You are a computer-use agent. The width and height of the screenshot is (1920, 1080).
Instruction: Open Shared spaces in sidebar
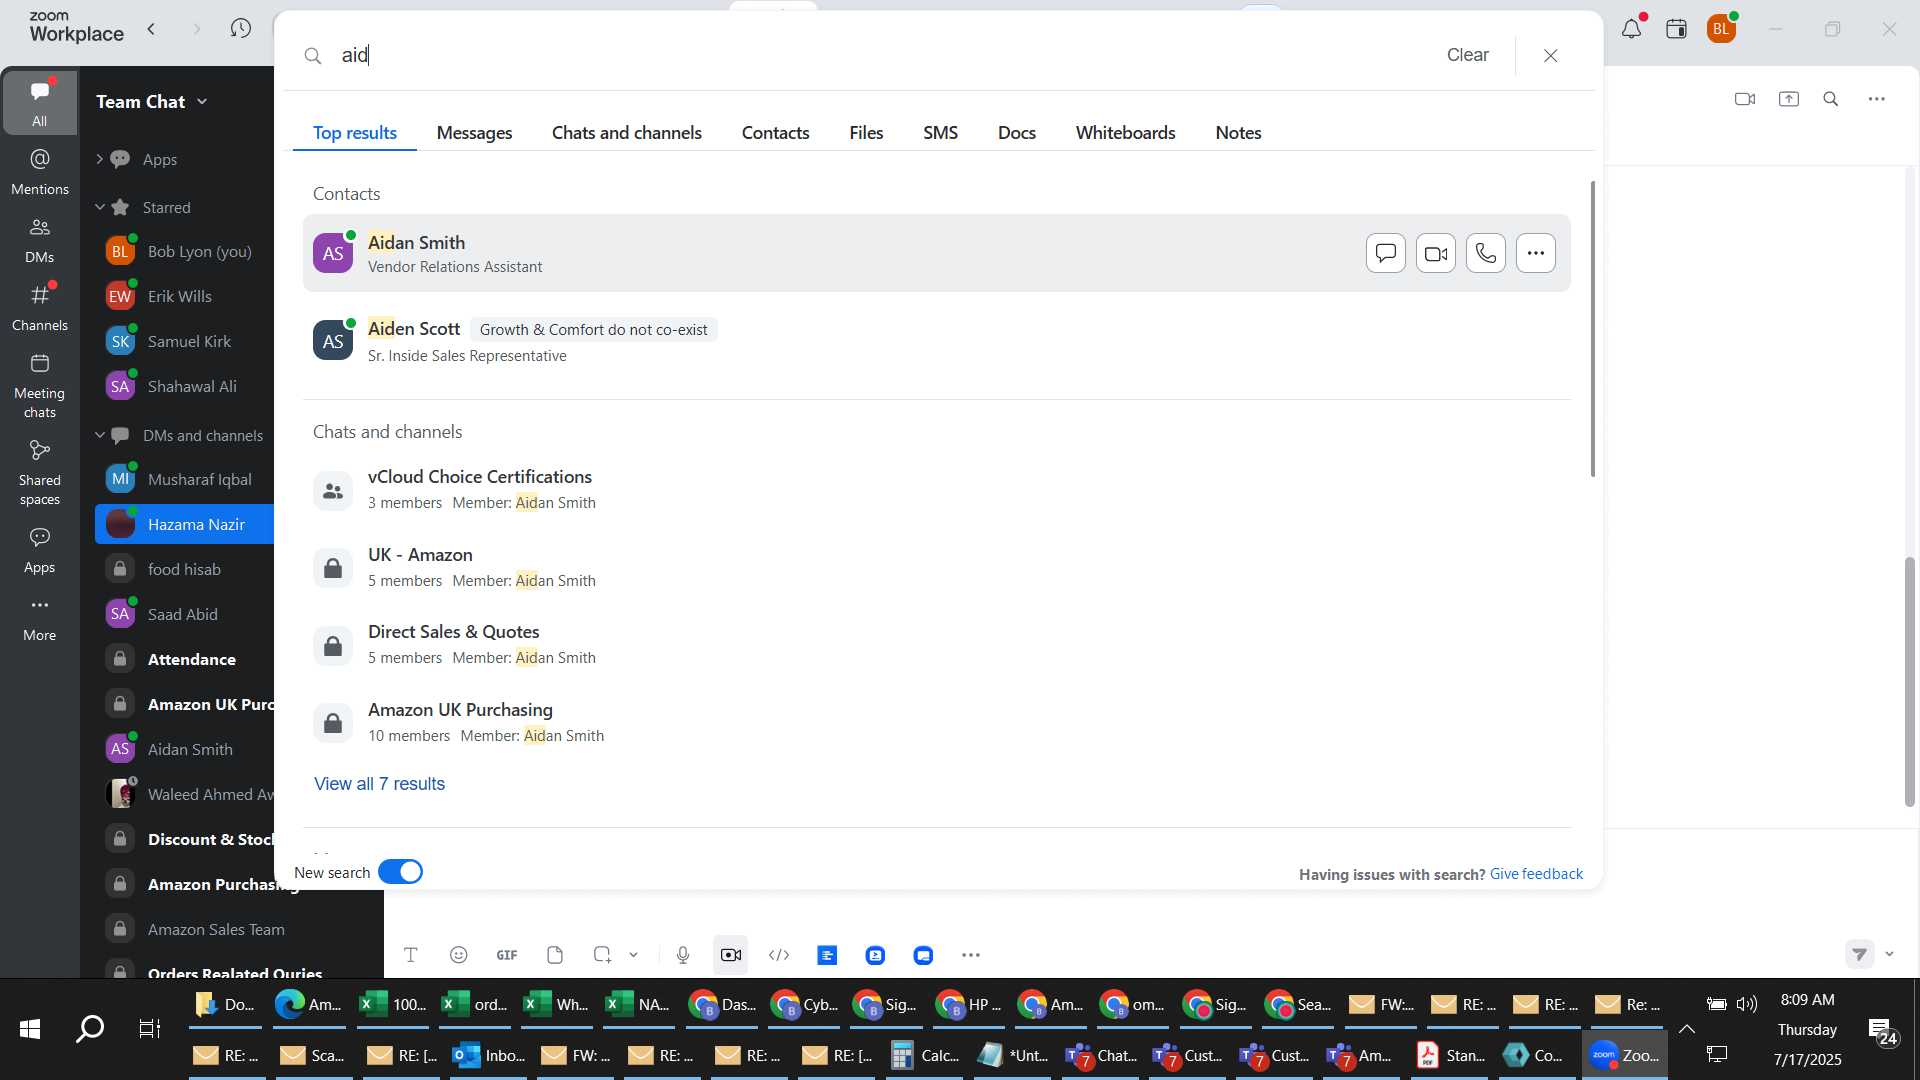pyautogui.click(x=40, y=472)
